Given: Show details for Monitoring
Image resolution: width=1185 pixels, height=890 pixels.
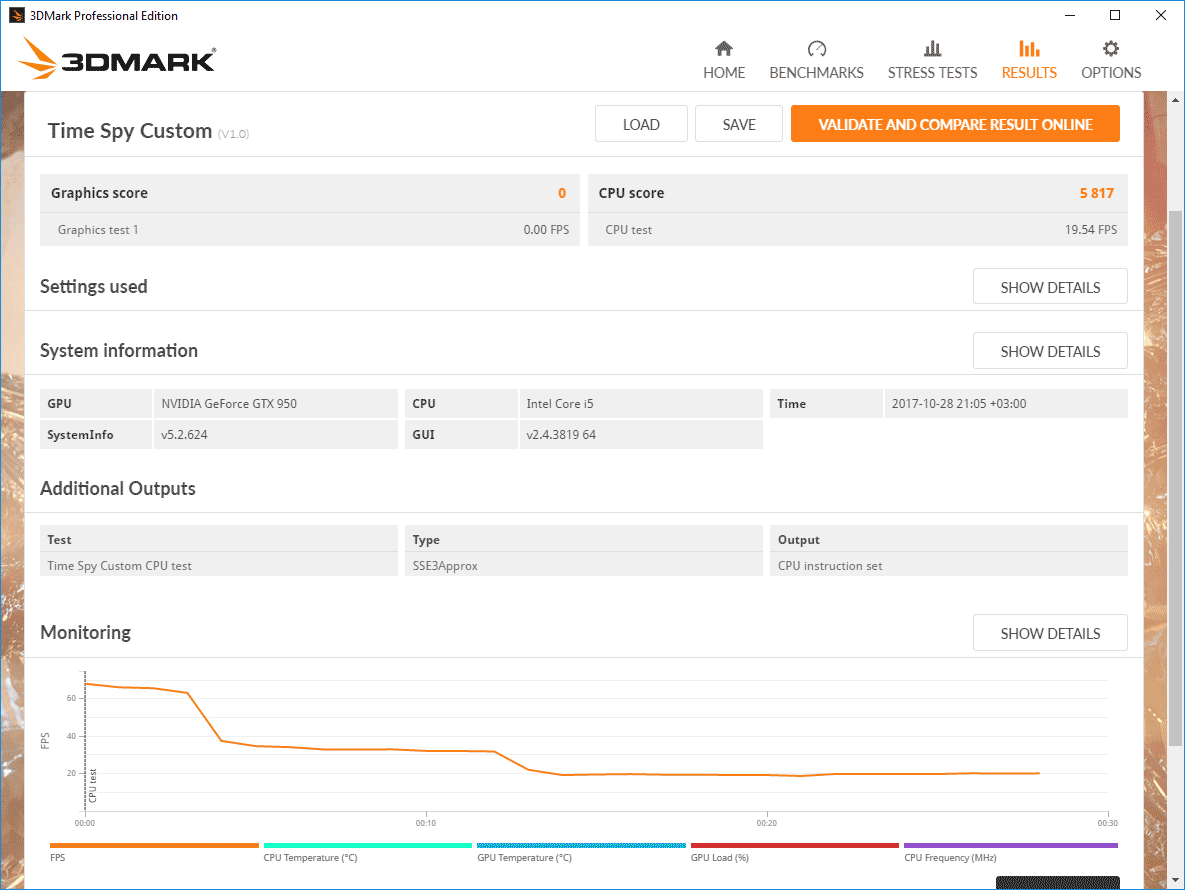Looking at the screenshot, I should coord(1050,633).
